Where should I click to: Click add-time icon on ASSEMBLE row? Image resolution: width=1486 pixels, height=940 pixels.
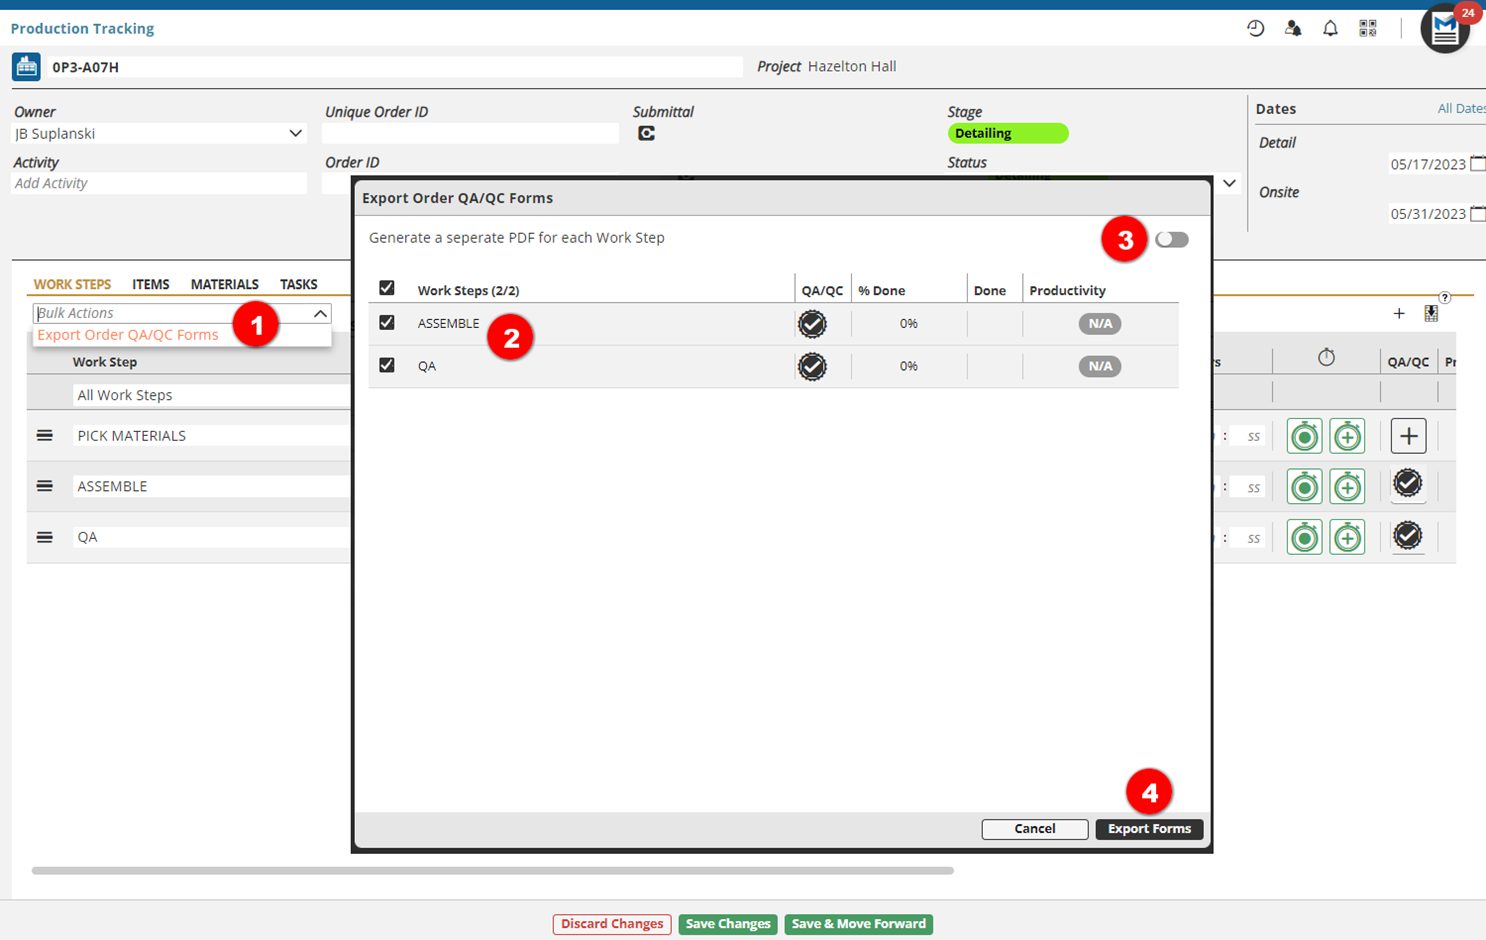(1347, 487)
